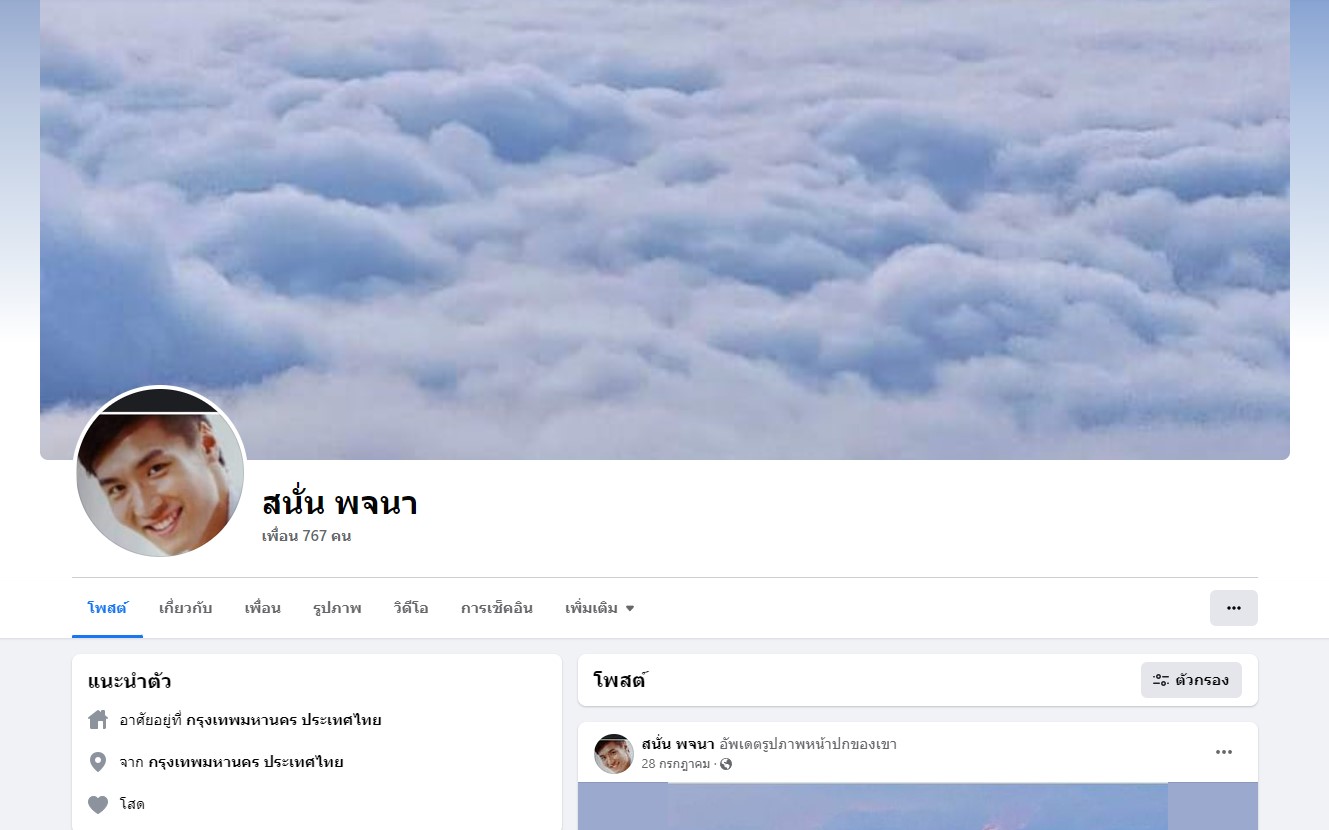Image resolution: width=1329 pixels, height=830 pixels.
Task: Switch to the เกี่ยวกับ tab
Action: click(x=186, y=608)
